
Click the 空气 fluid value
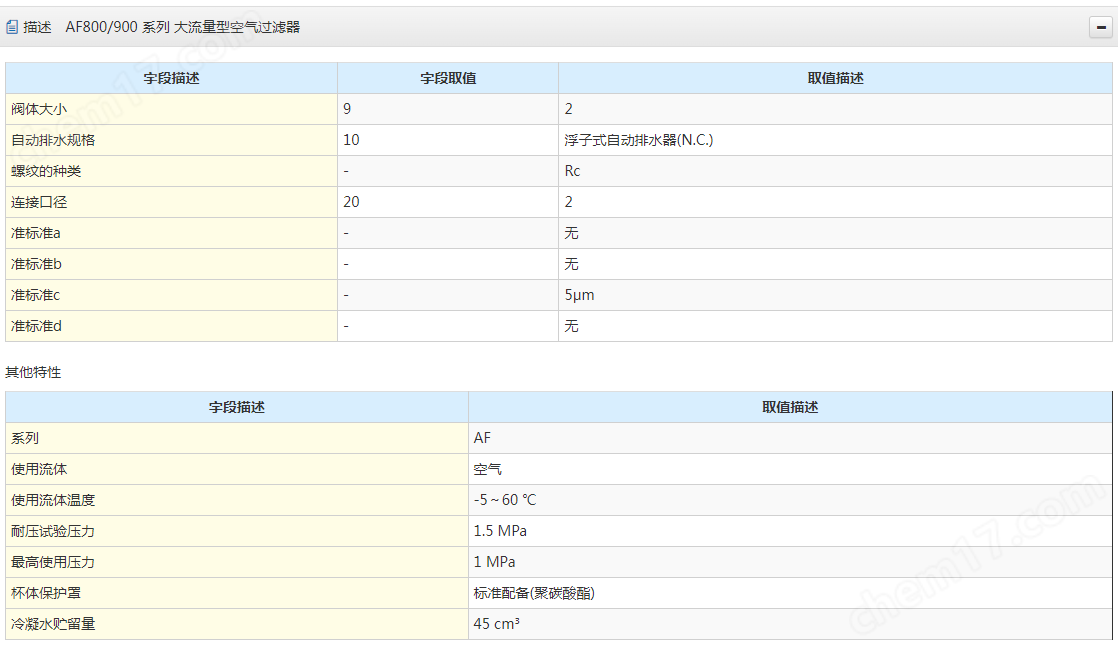click(488, 469)
